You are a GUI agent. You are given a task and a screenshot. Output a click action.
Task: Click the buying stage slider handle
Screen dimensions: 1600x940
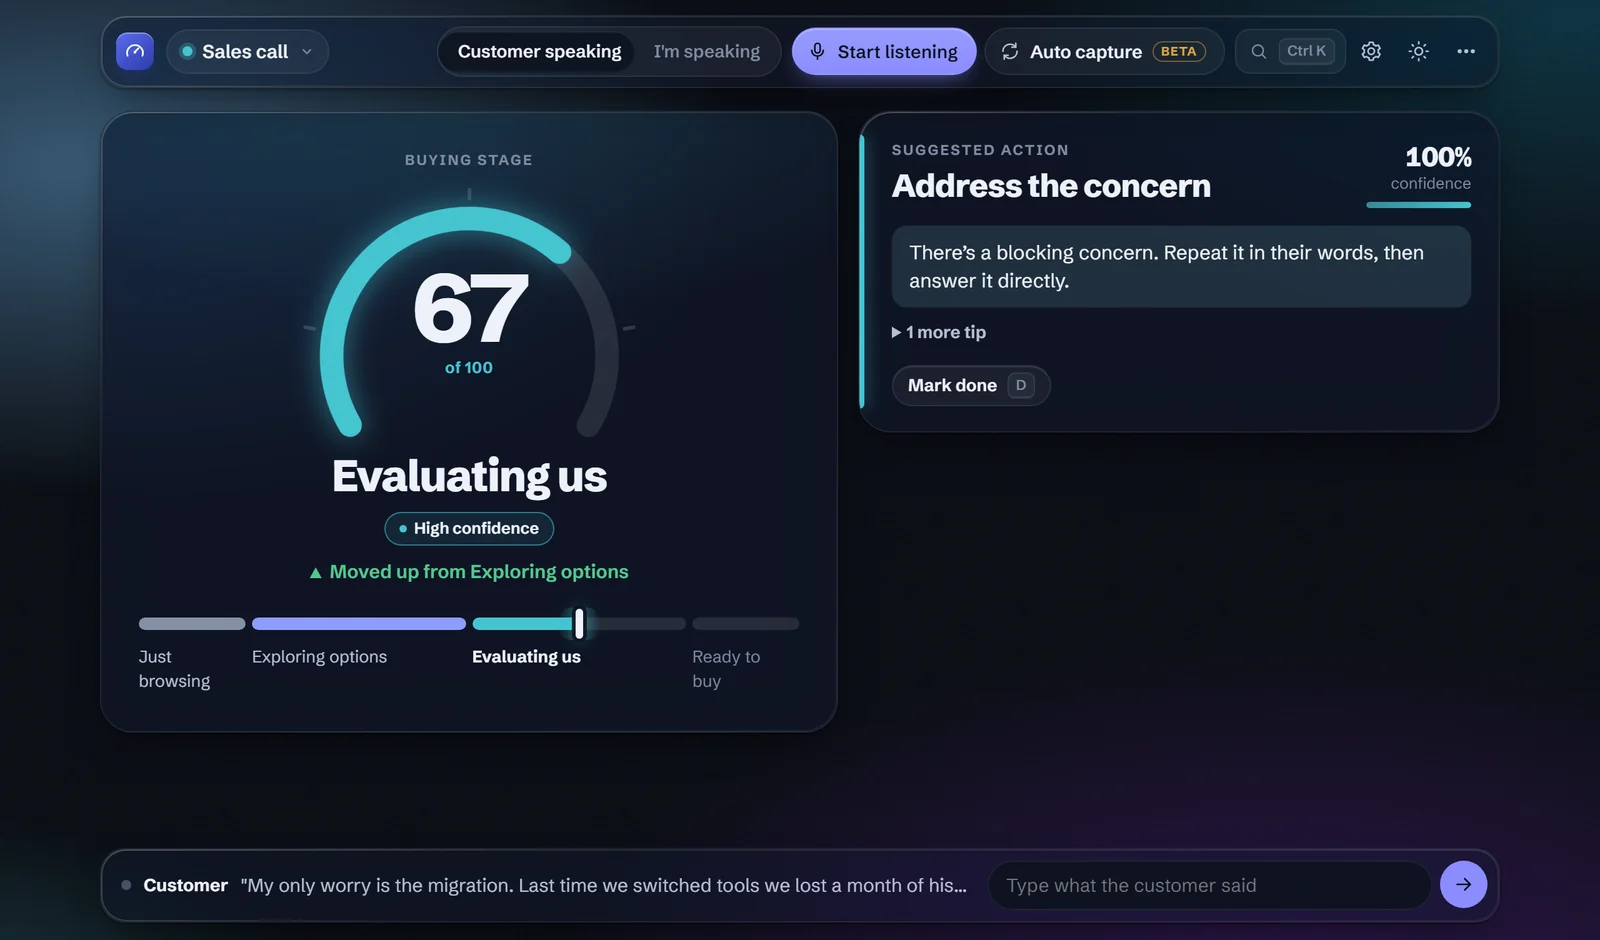579,624
